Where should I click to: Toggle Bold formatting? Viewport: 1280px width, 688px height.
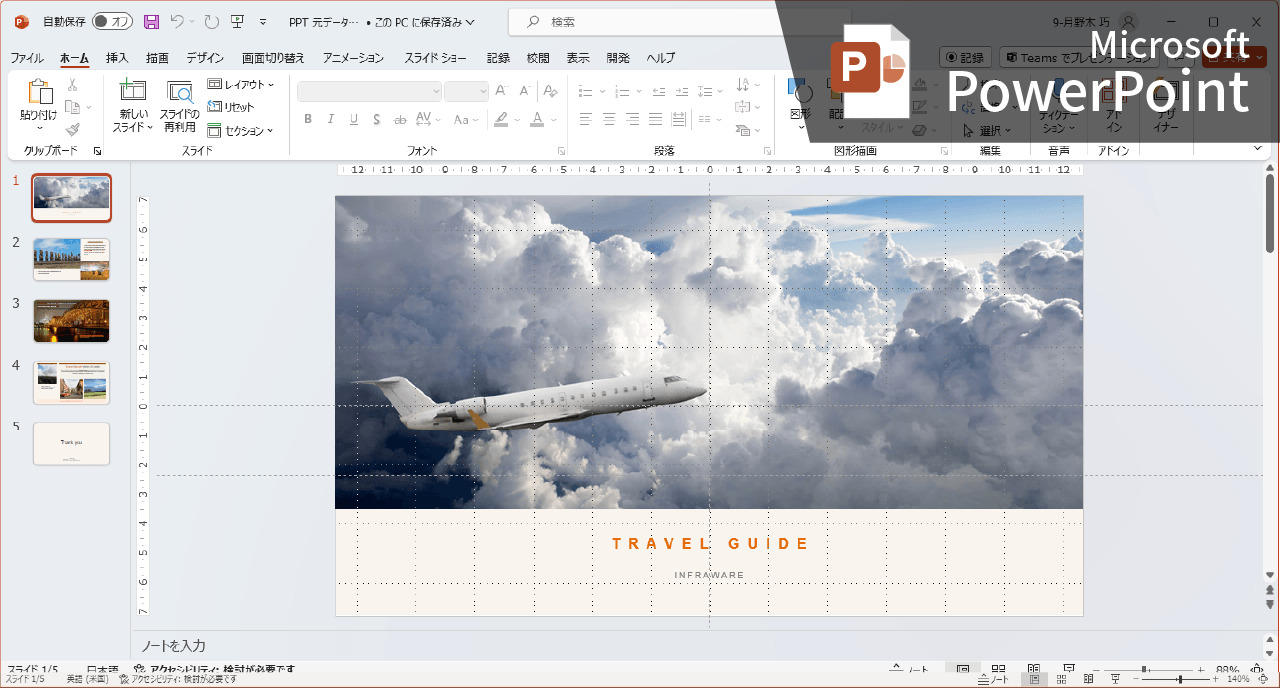click(307, 120)
